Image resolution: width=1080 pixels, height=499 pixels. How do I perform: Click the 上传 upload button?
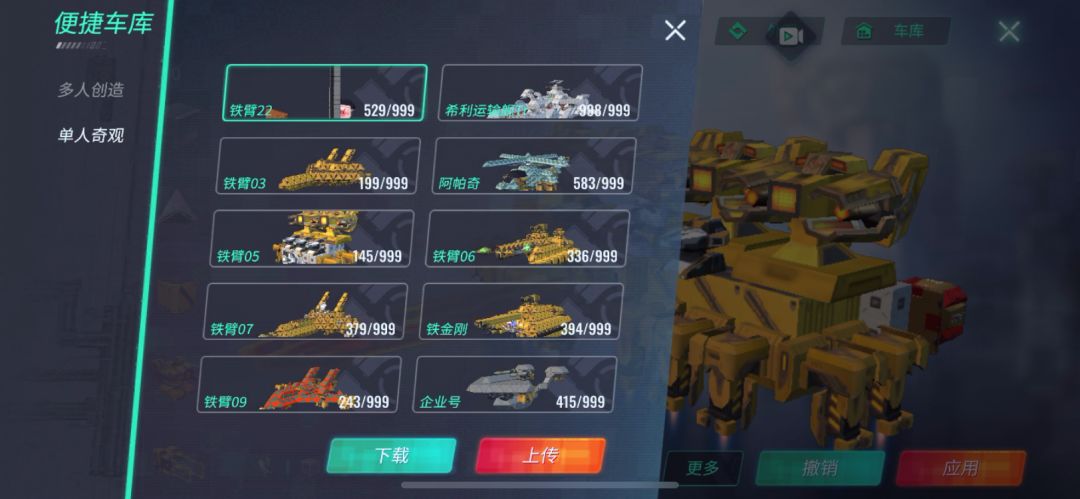point(541,456)
